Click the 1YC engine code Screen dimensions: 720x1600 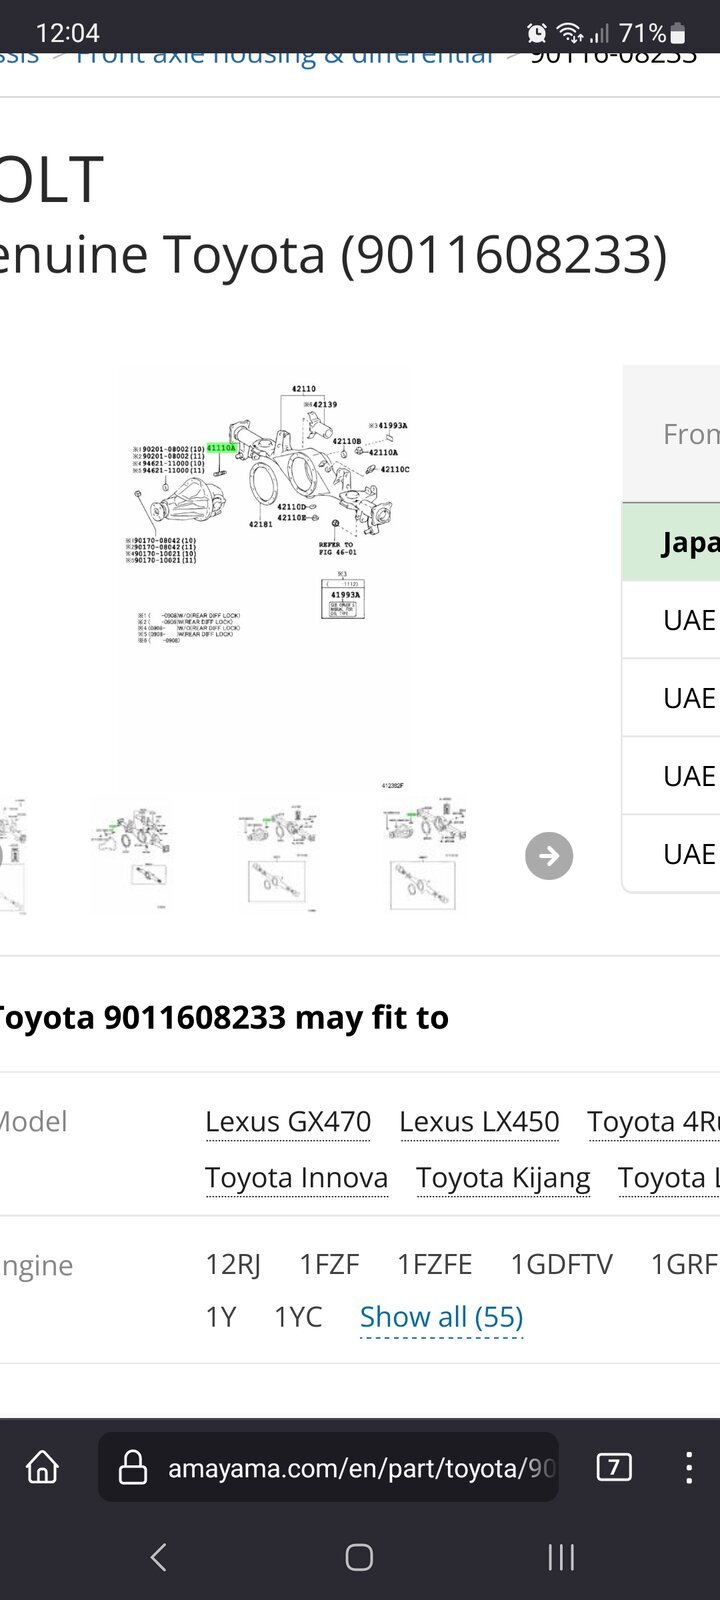click(x=298, y=1317)
